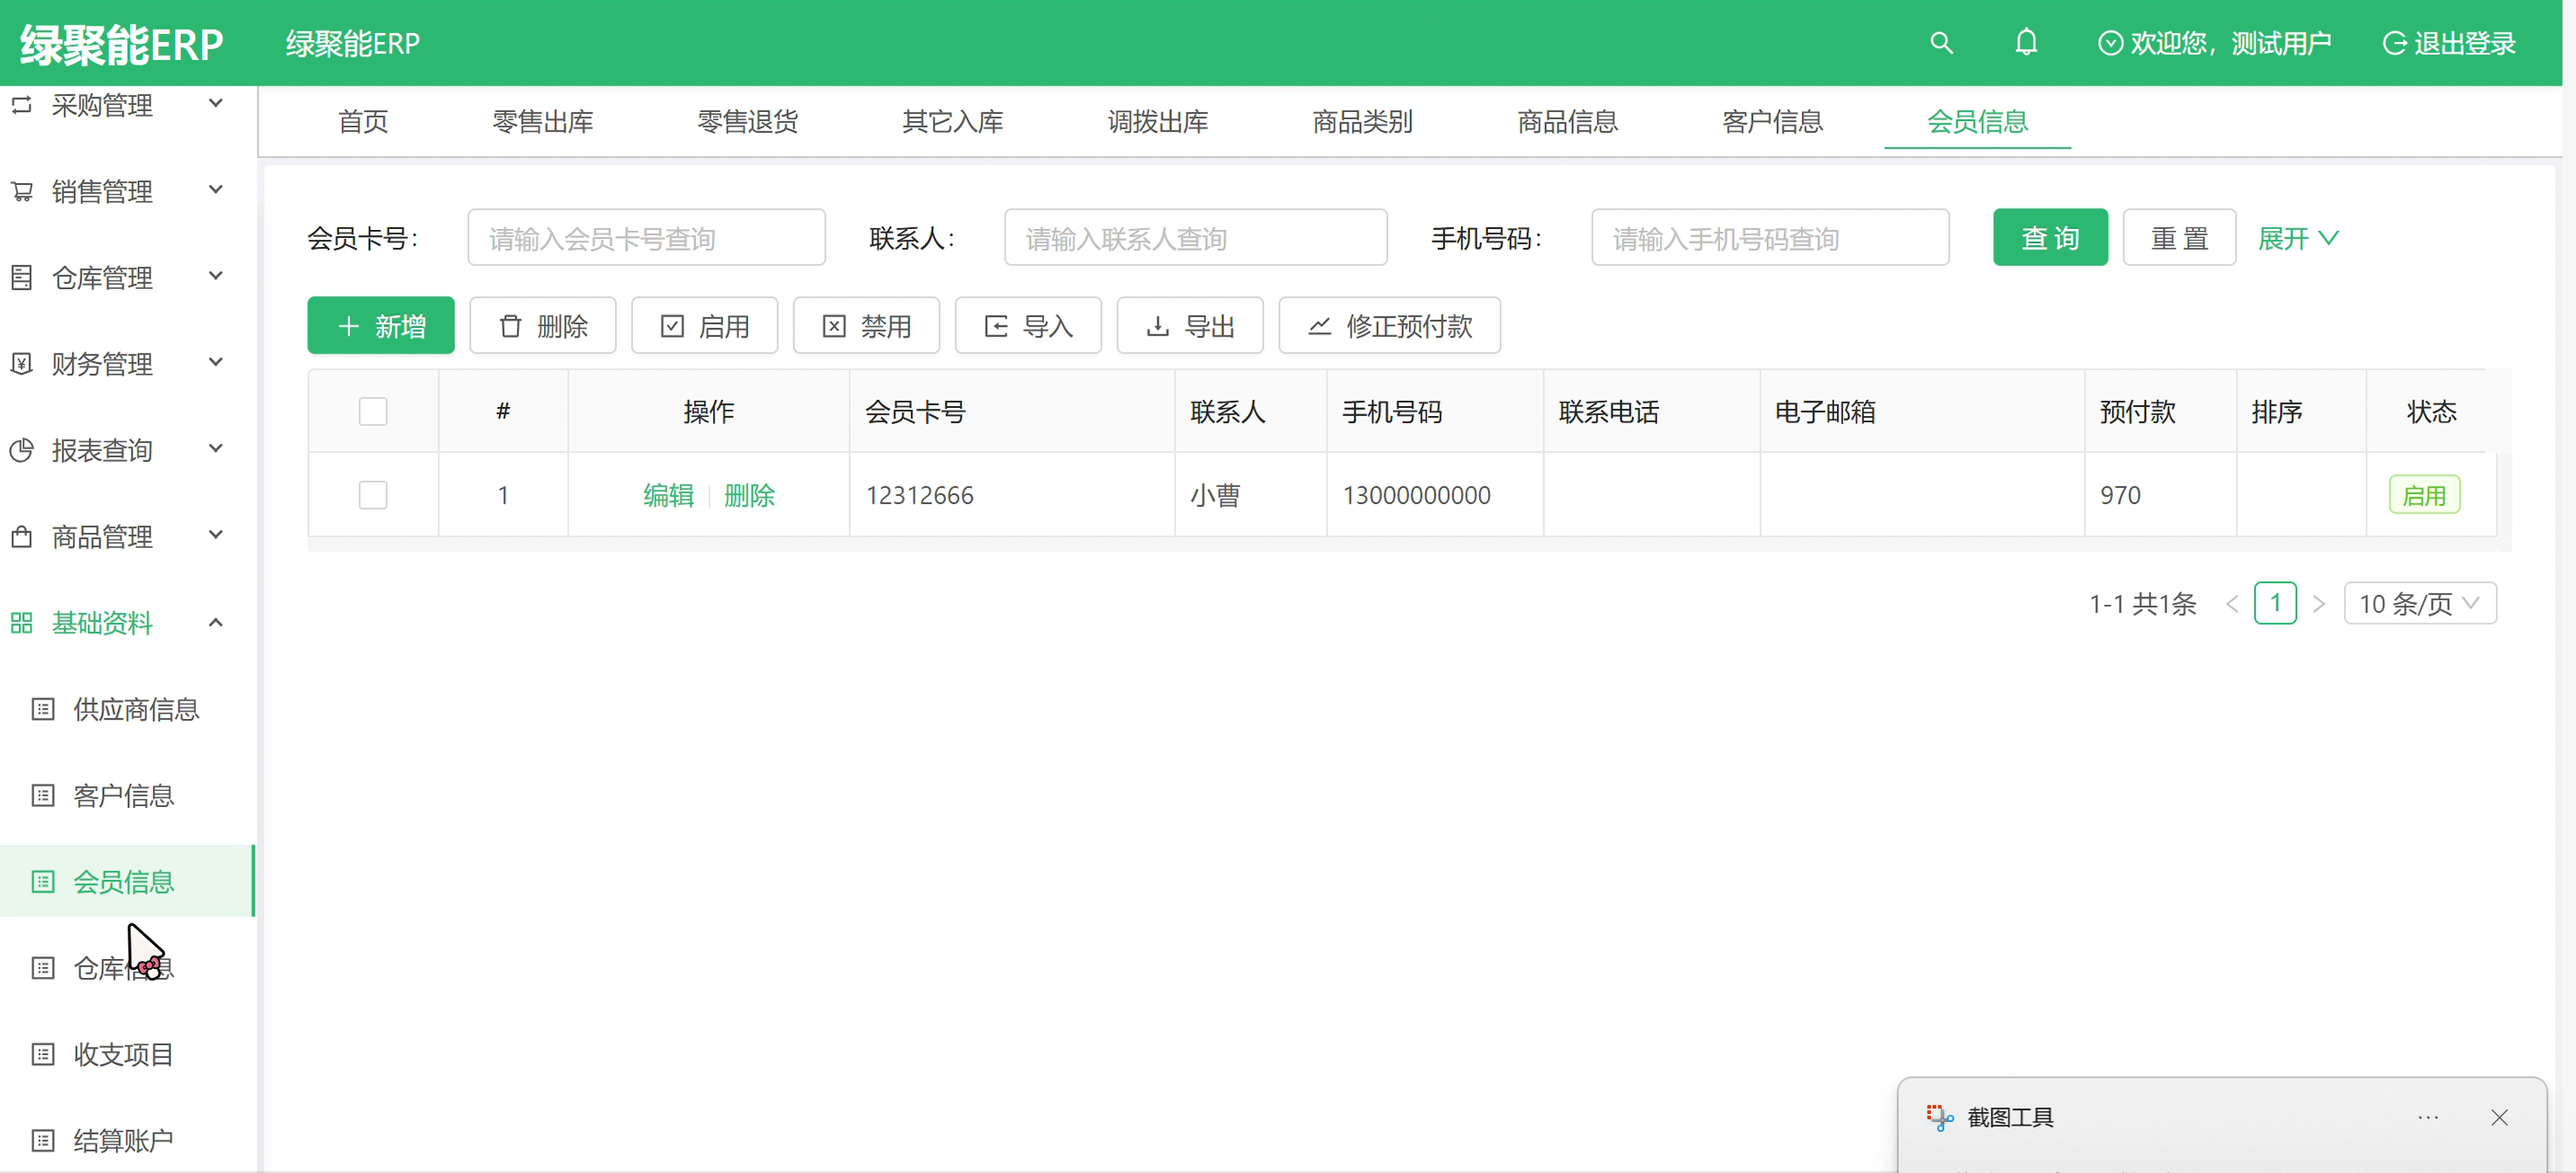Click the trash icon on 删除 button
The image size is (2576, 1173).
click(510, 325)
